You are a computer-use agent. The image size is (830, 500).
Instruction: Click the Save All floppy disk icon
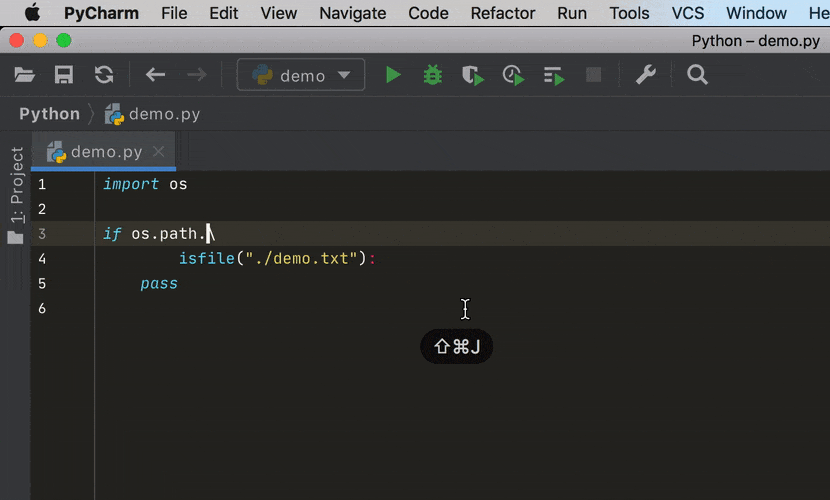pyautogui.click(x=64, y=75)
